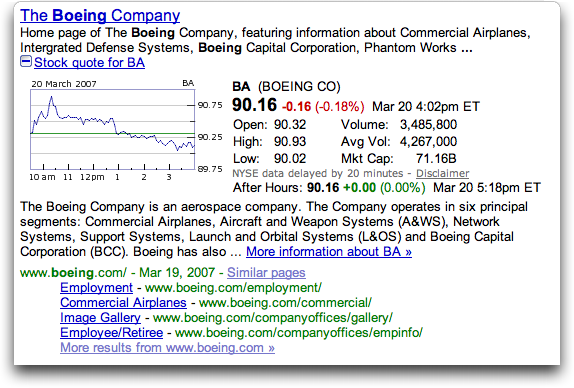The image size is (574, 388).
Task: Click the 20 March 2007 chart date label
Action: tap(64, 84)
